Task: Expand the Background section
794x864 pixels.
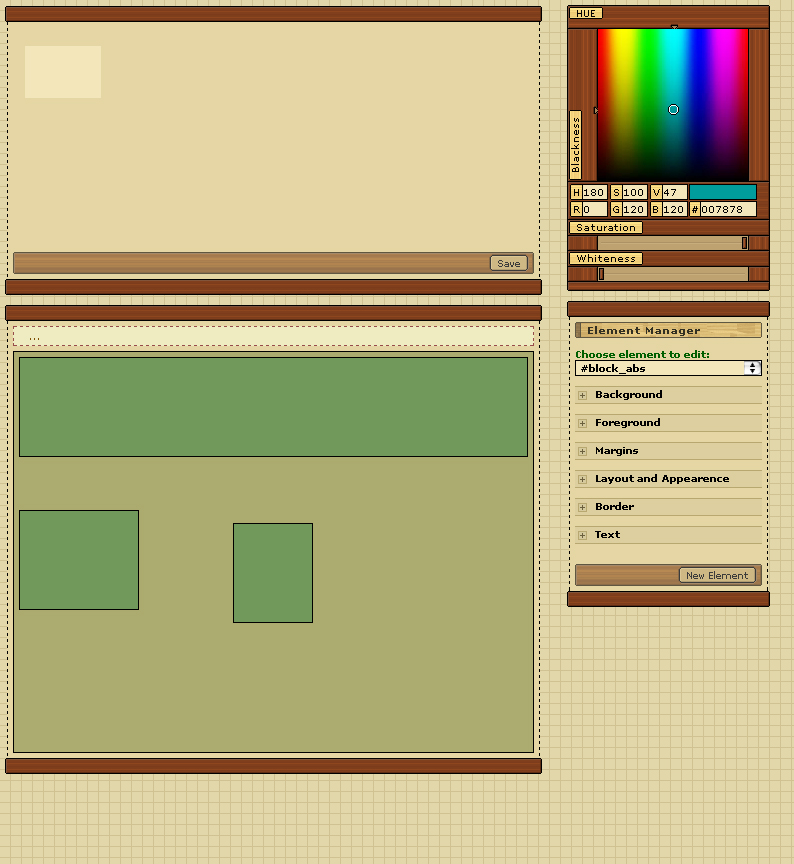Action: click(668, 395)
